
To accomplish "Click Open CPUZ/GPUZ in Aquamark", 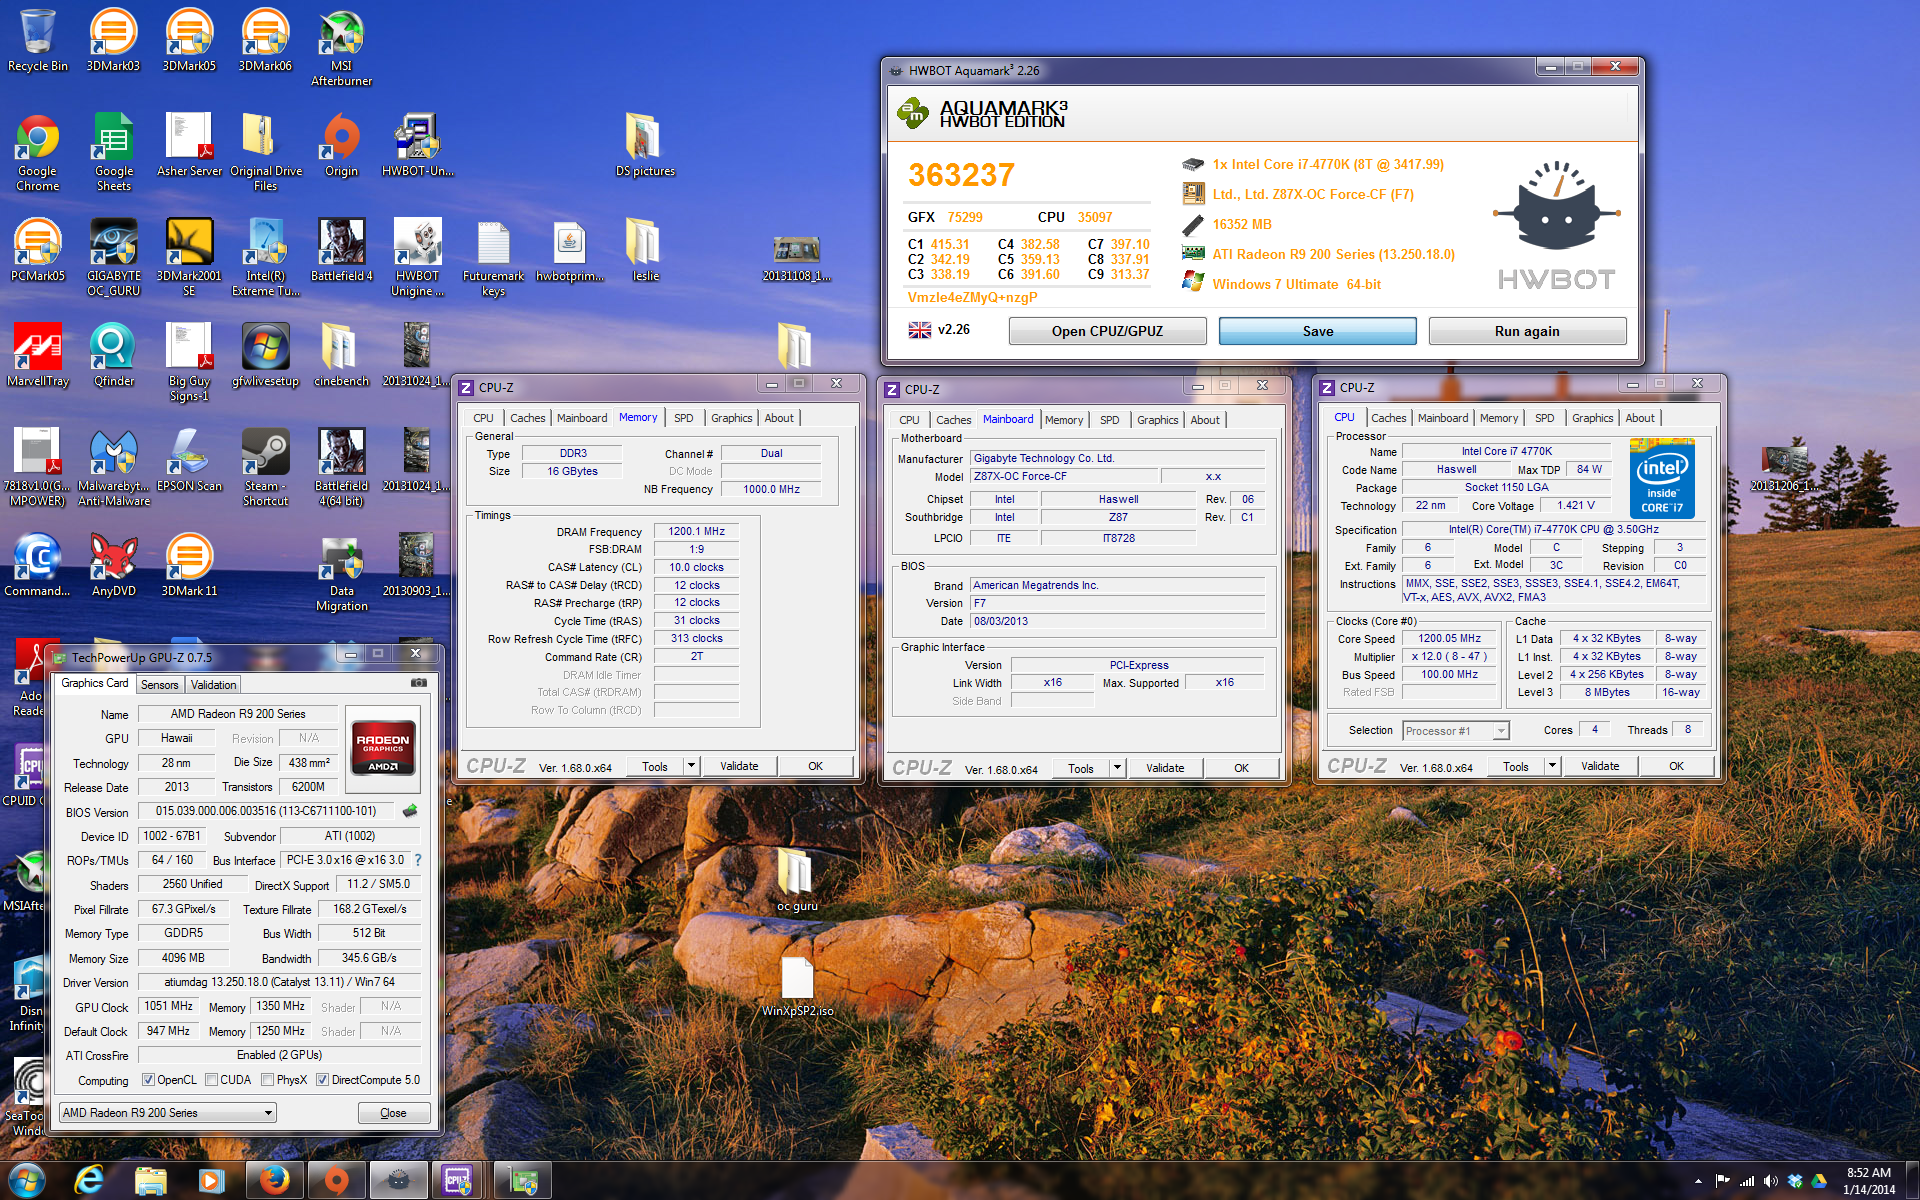I will (x=1107, y=331).
